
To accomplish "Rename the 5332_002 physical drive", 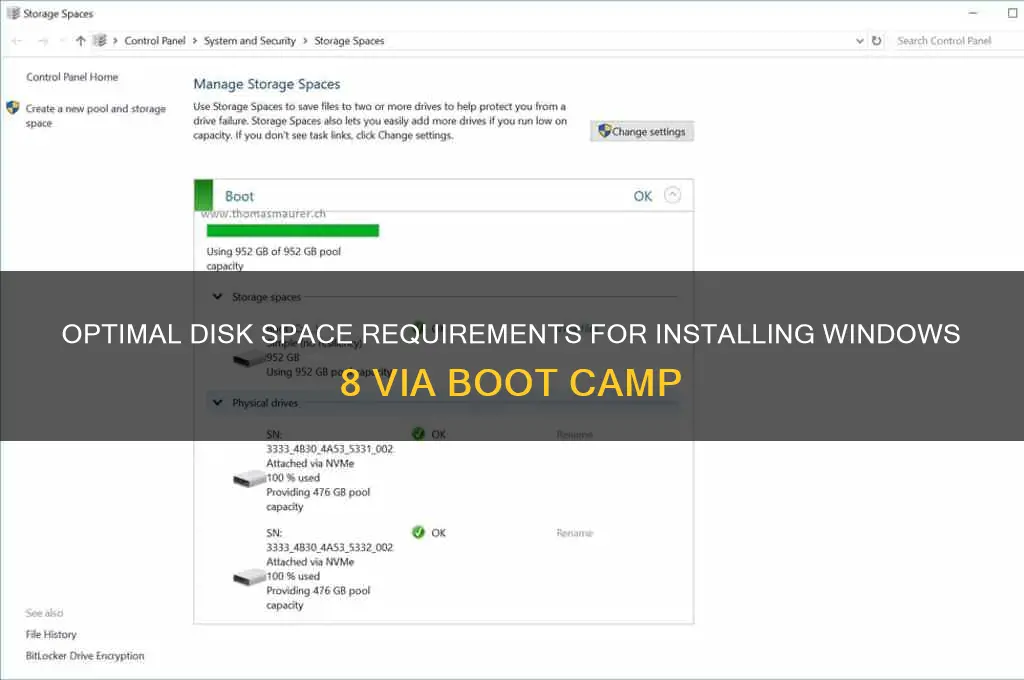I will tap(575, 533).
